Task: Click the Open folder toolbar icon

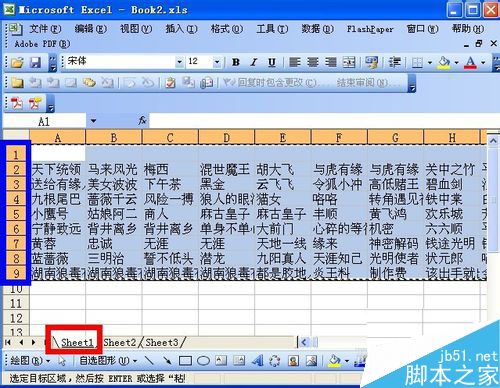Action: [x=17, y=62]
